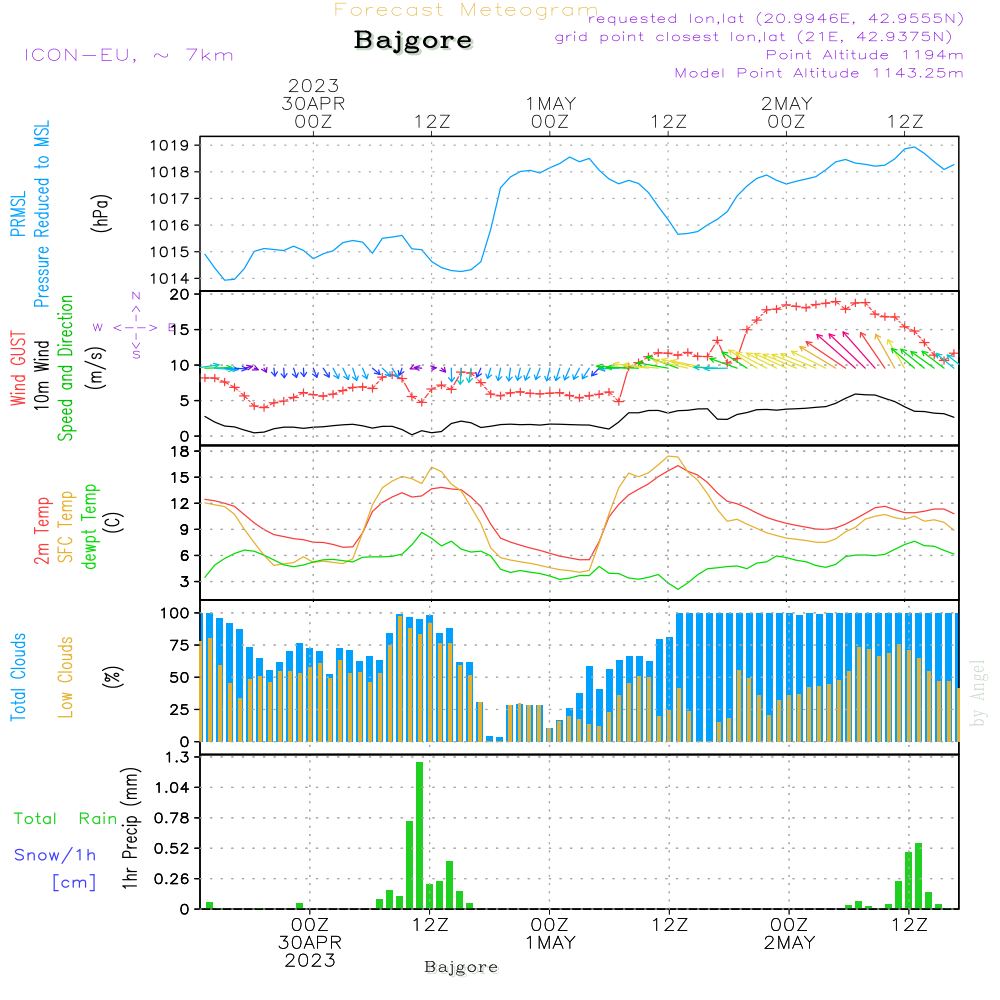Select 'Point Altitude 1194m' text
1000x1000 pixels.
click(864, 55)
